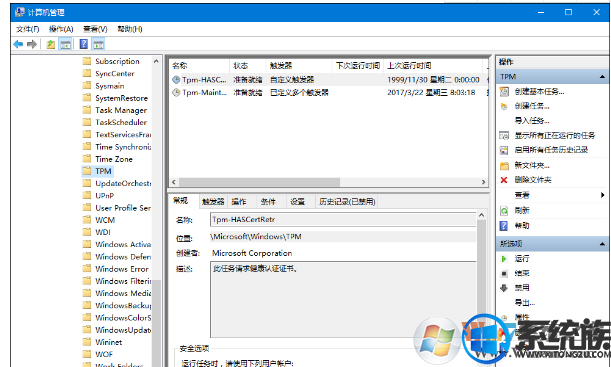
Task: Click the 结束 stop square icon
Action: click(x=504, y=273)
